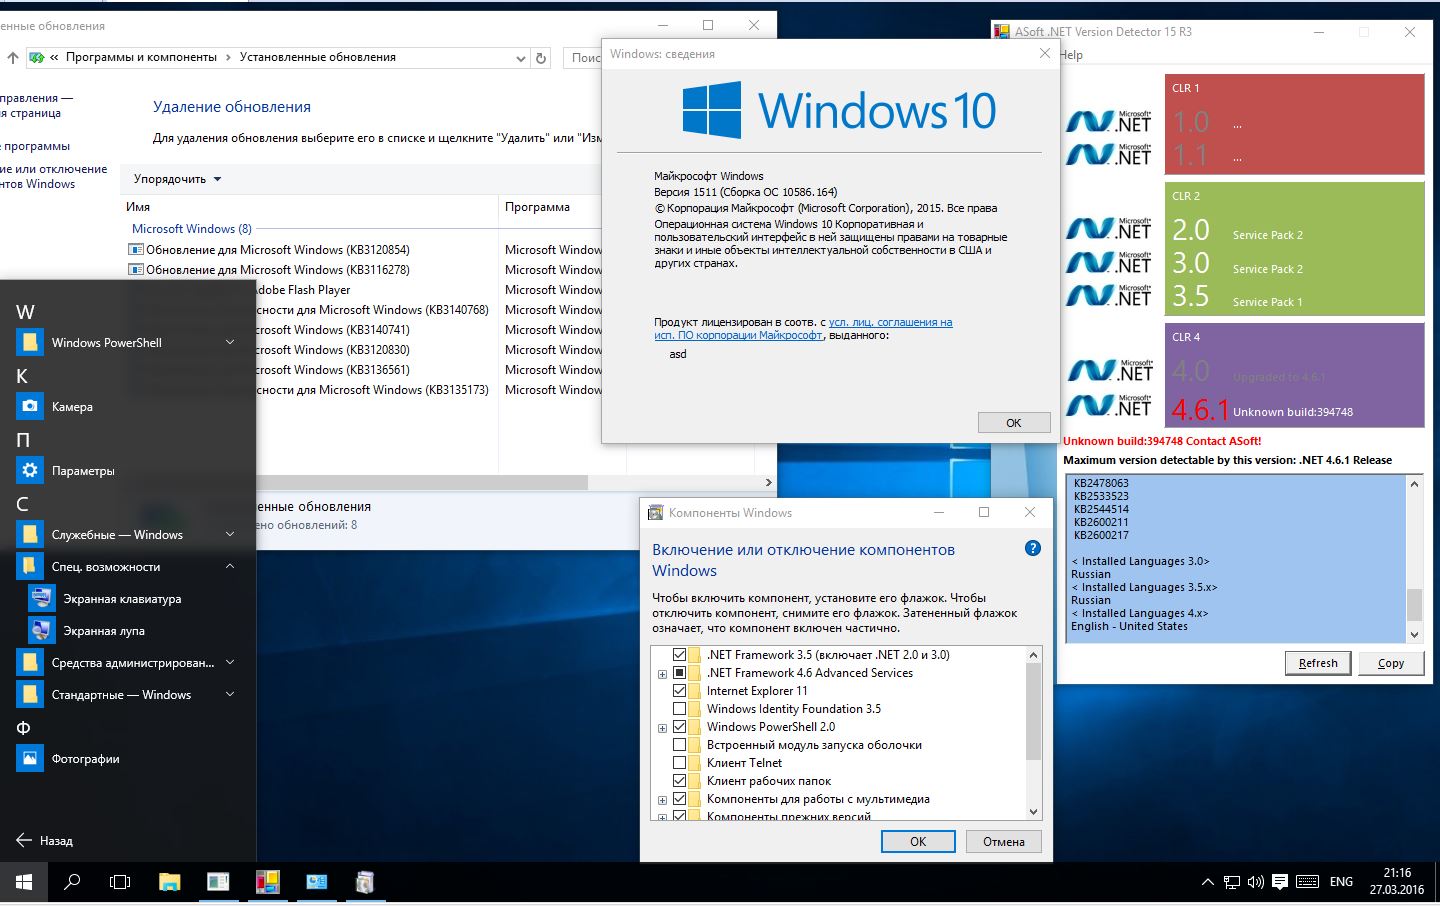
Task: Open усл. лиц. соглашения license link
Action: tap(890, 322)
